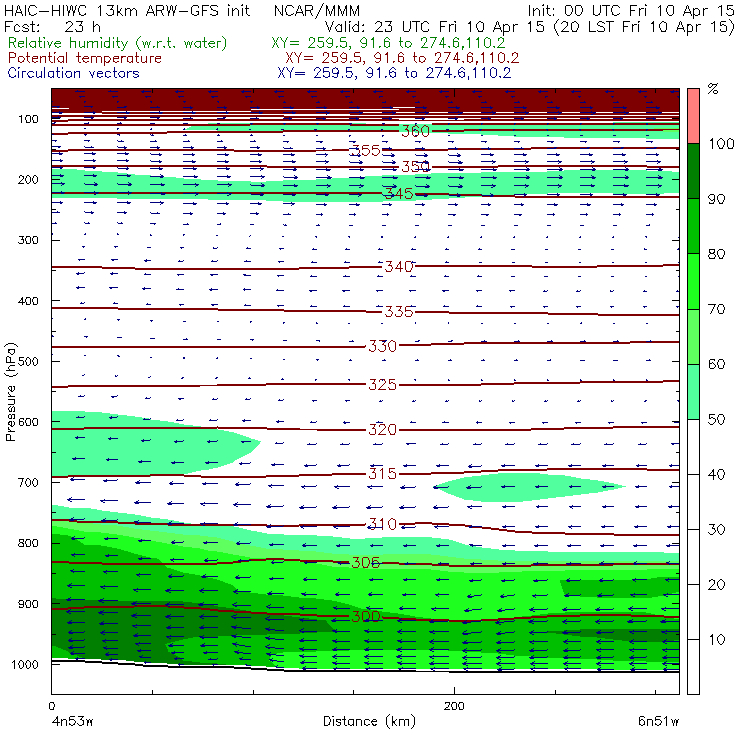The width and height of the screenshot is (740, 740).
Task: Click the 315 contour label
Action: coord(382,473)
